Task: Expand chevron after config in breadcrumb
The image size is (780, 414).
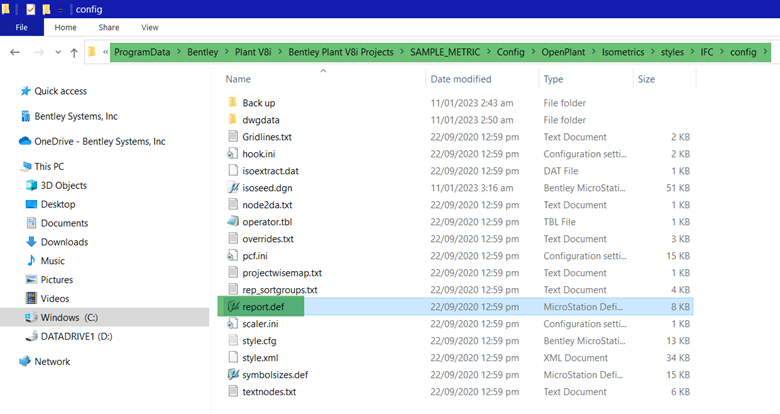Action: [765, 52]
